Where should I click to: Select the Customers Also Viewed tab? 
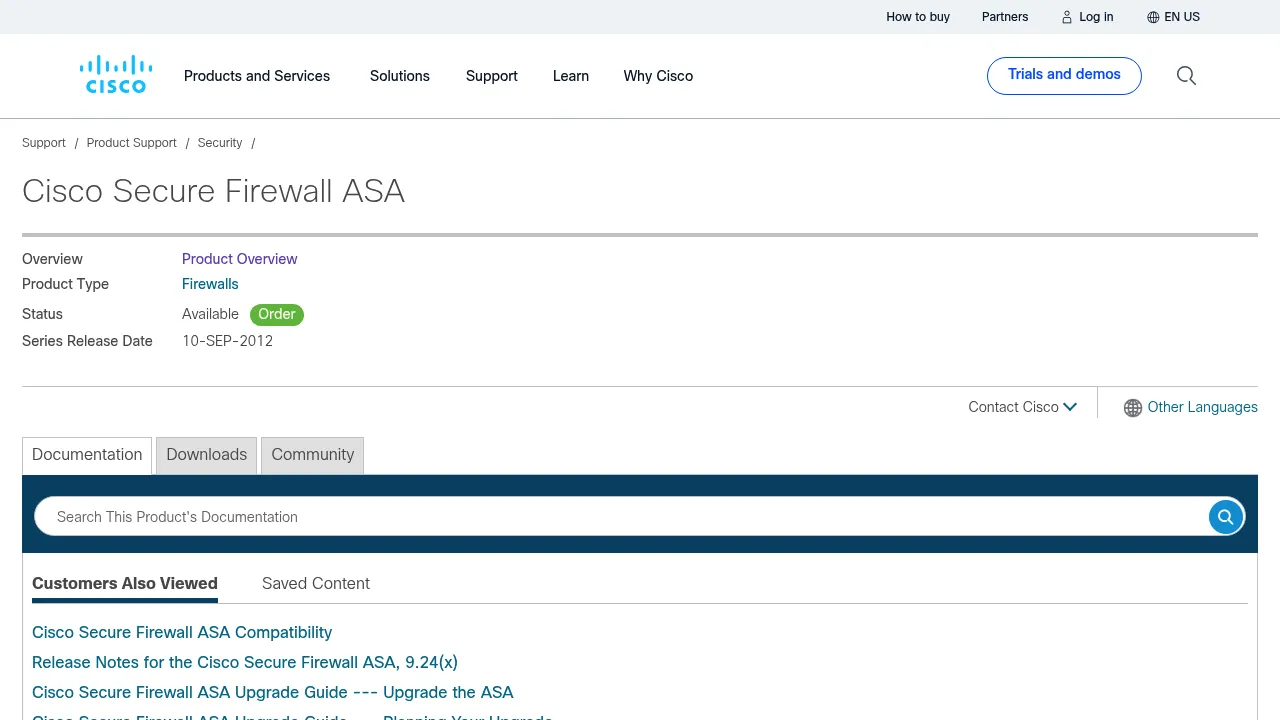coord(125,583)
